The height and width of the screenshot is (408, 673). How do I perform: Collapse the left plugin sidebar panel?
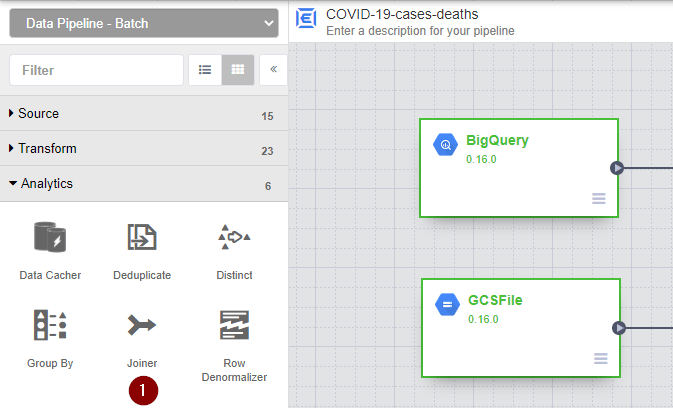click(x=273, y=70)
